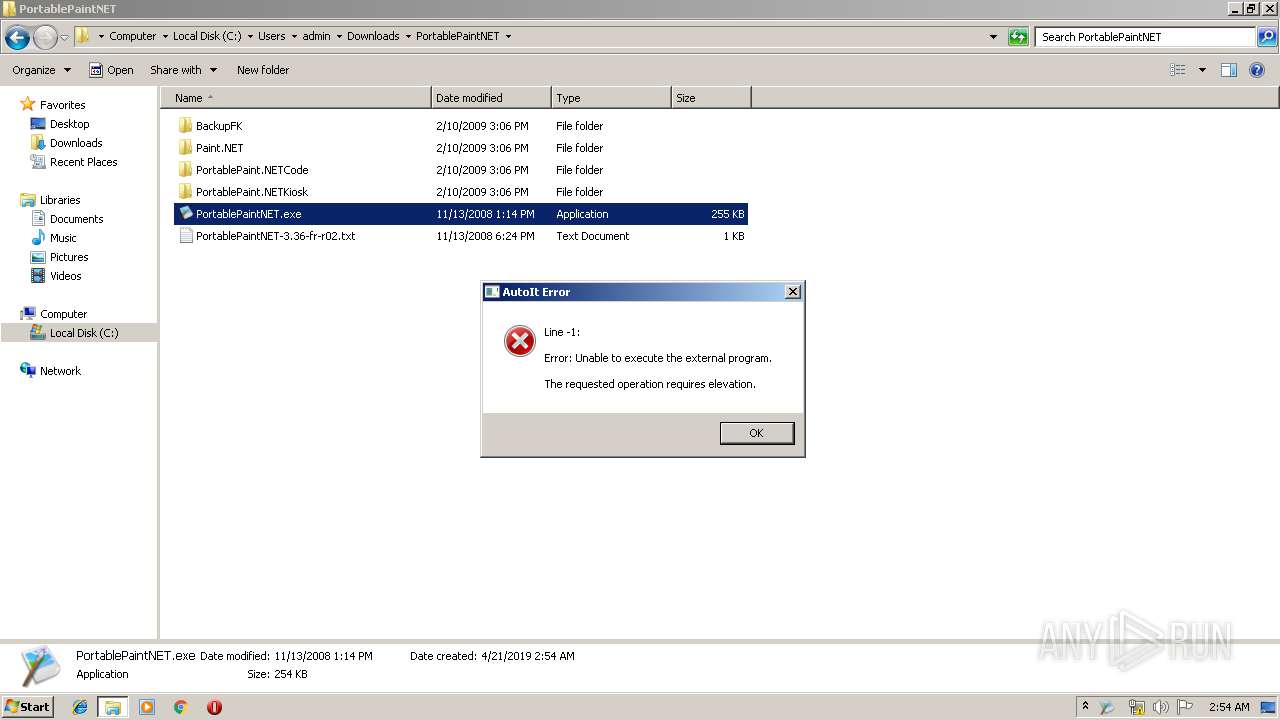Click Network in navigation pane
This screenshot has width=1280, height=720.
click(x=60, y=371)
